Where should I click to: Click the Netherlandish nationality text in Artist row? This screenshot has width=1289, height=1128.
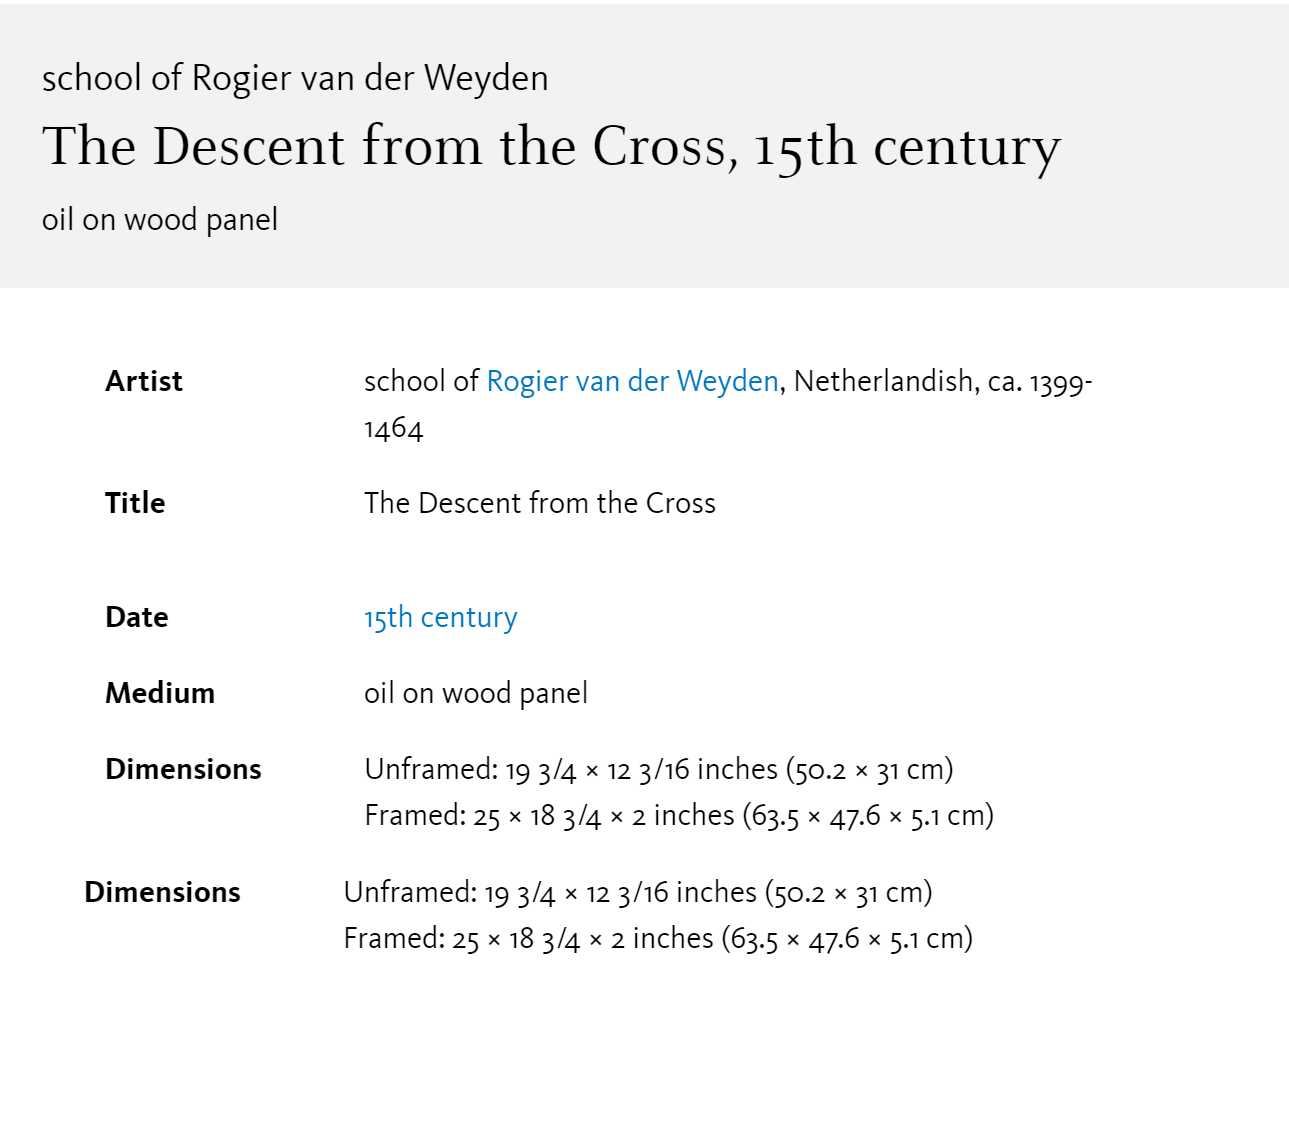[x=883, y=382]
